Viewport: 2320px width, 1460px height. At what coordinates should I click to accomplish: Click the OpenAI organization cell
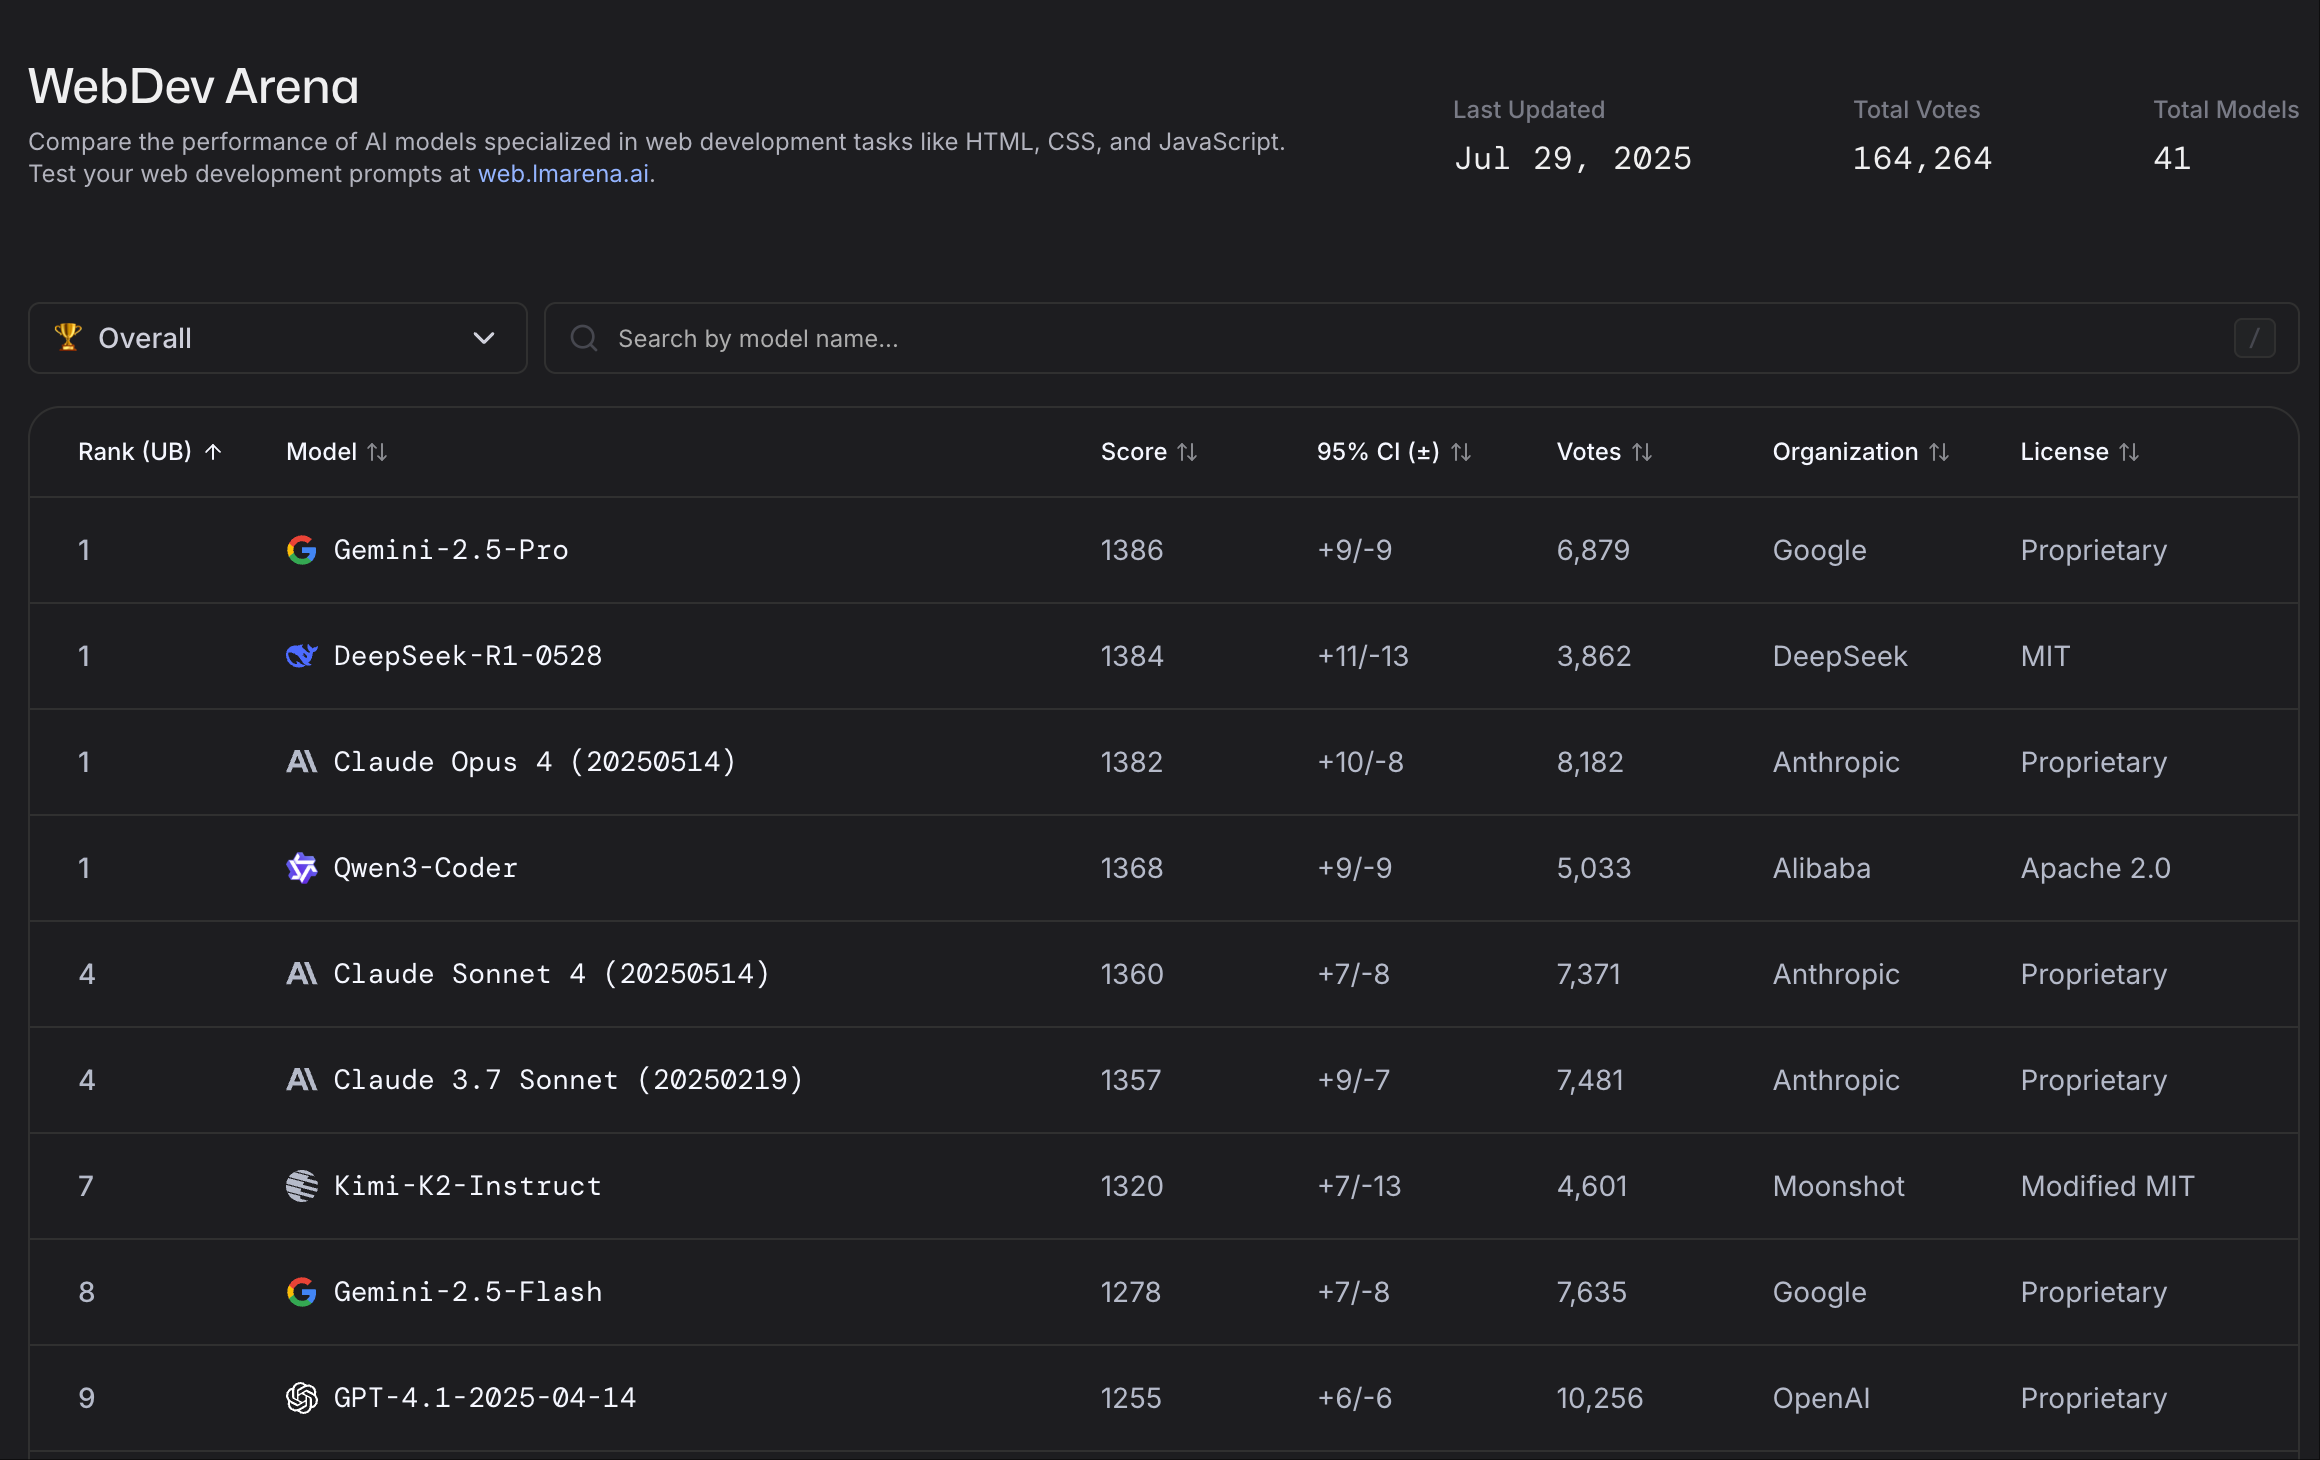click(x=1822, y=1398)
